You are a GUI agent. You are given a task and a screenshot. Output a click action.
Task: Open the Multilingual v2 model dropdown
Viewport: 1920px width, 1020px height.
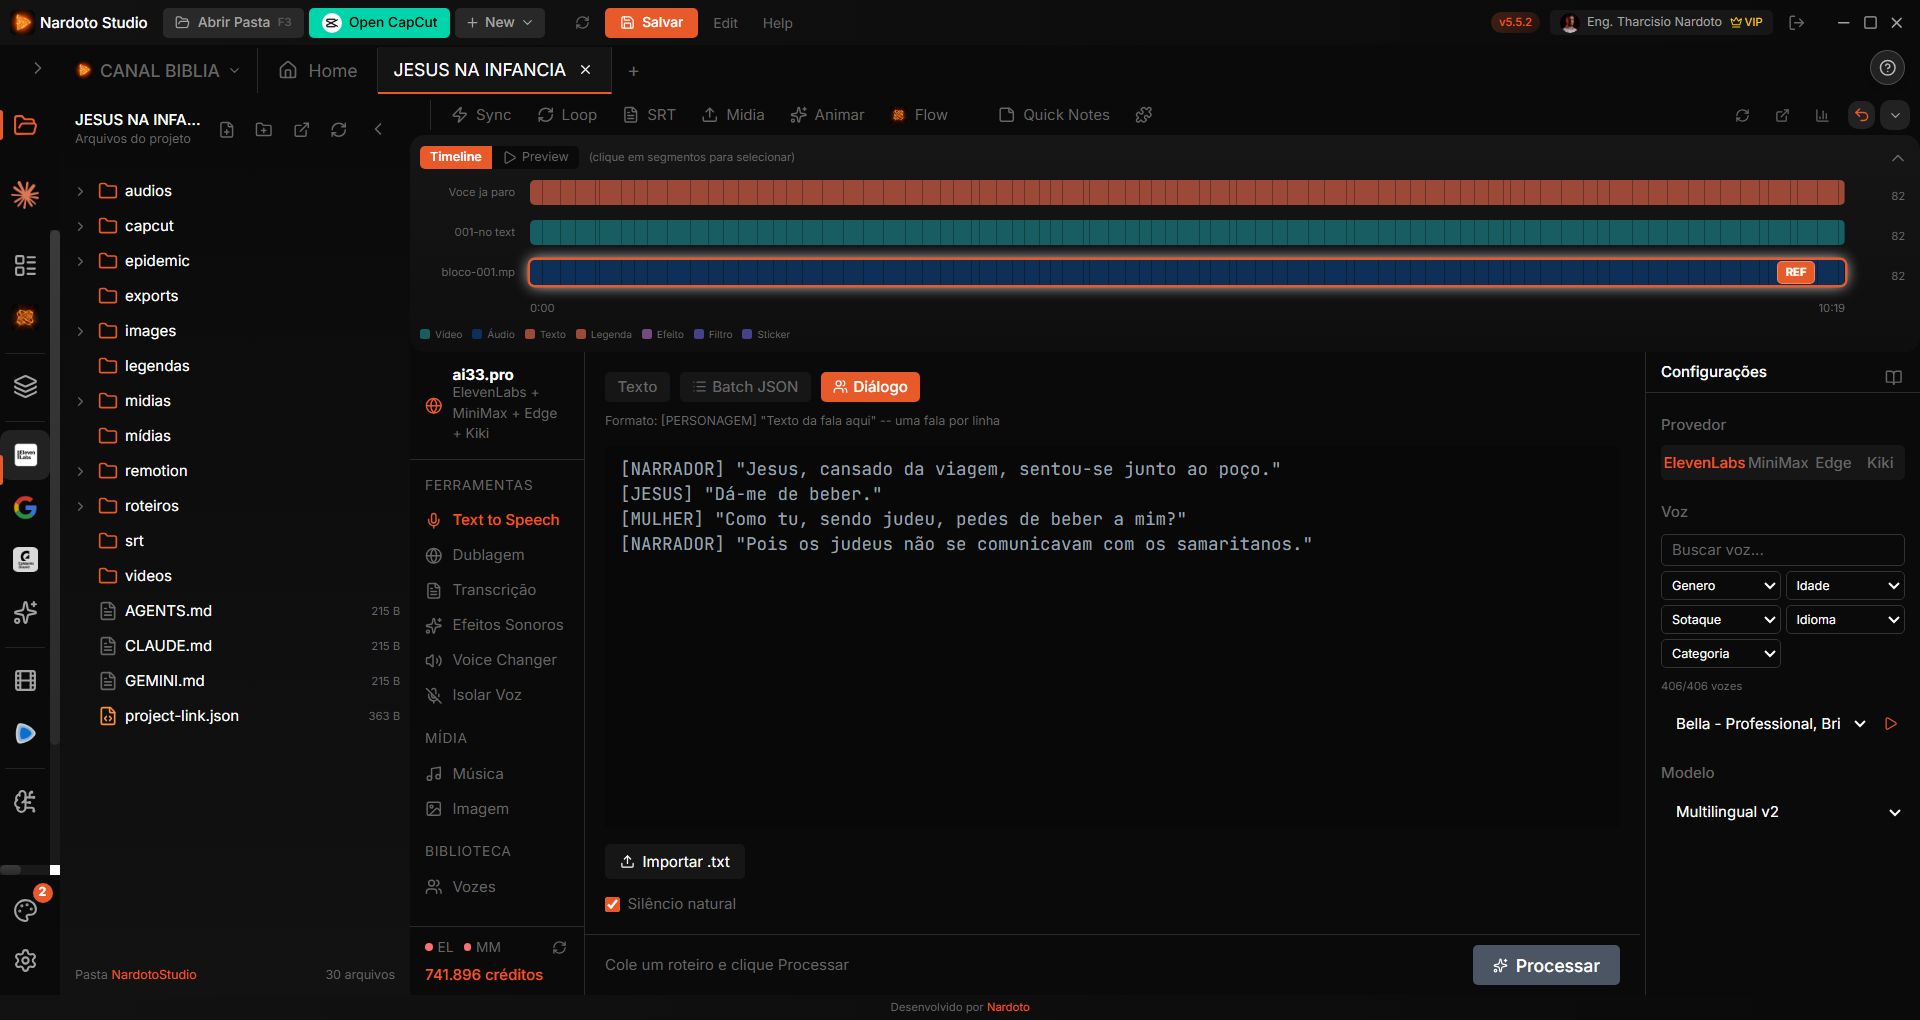pyautogui.click(x=1783, y=811)
